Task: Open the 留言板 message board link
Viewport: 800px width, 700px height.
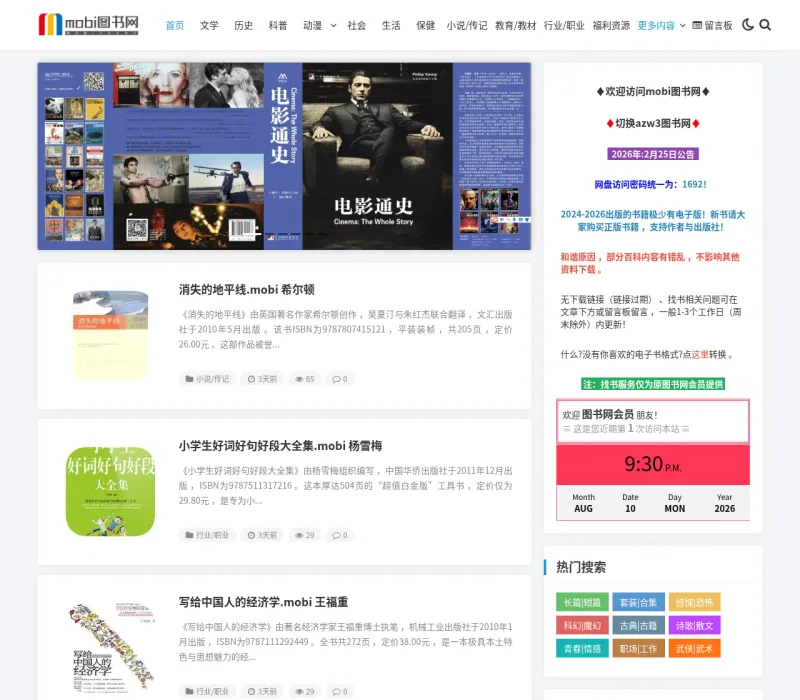Action: (x=712, y=25)
